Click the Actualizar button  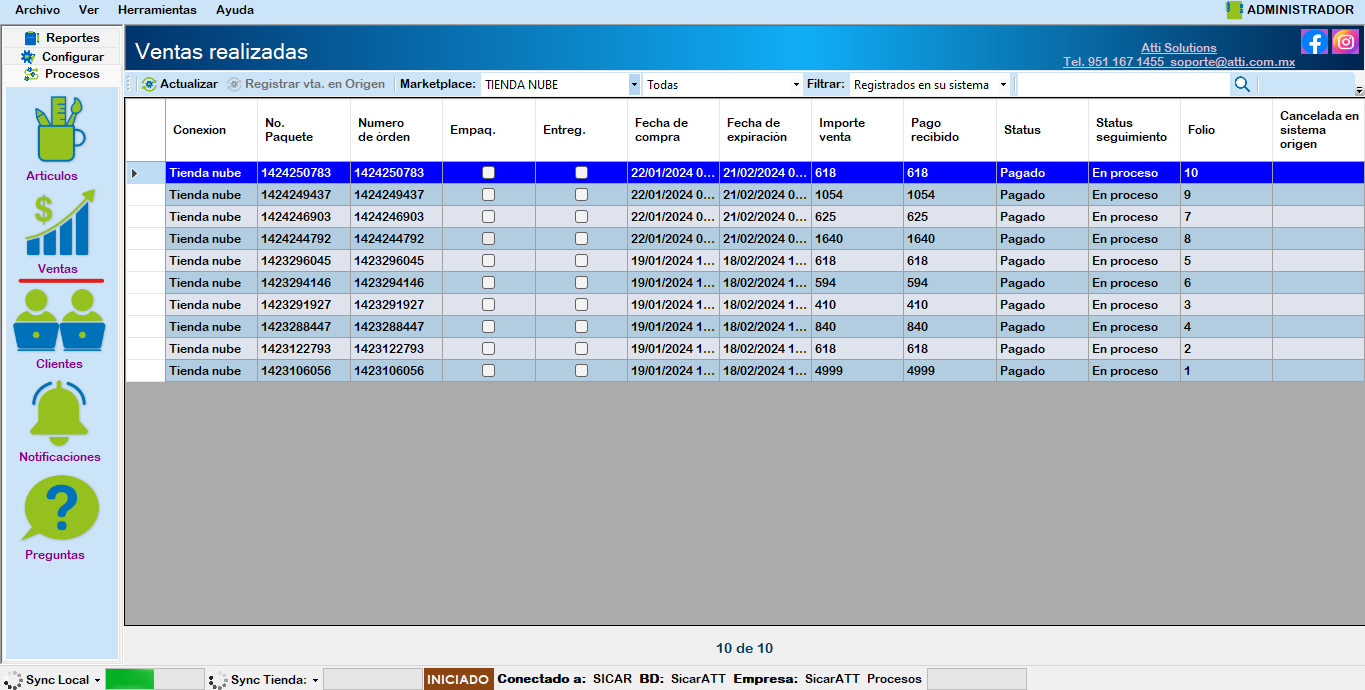(x=180, y=85)
